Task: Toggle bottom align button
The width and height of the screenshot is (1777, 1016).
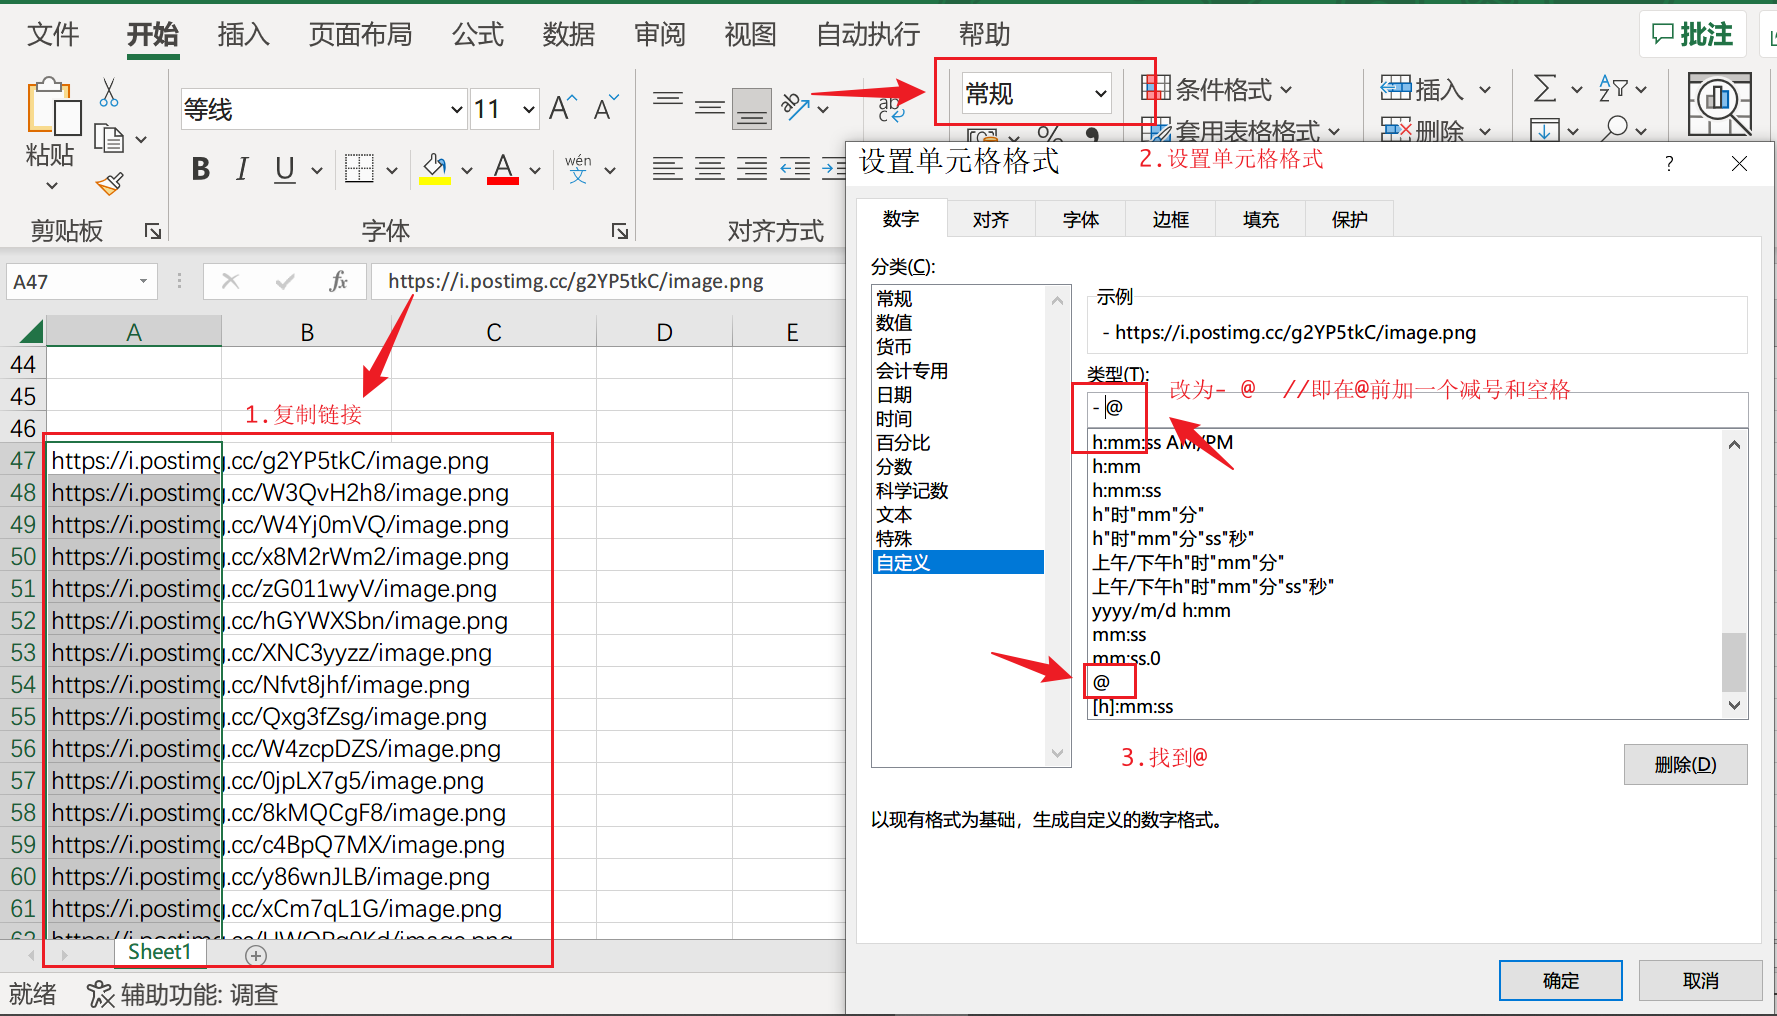Action: click(752, 108)
